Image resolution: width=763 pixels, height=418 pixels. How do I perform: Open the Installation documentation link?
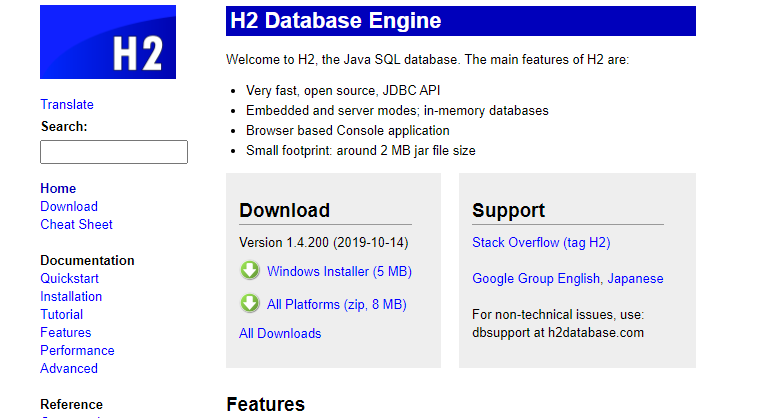click(x=71, y=296)
